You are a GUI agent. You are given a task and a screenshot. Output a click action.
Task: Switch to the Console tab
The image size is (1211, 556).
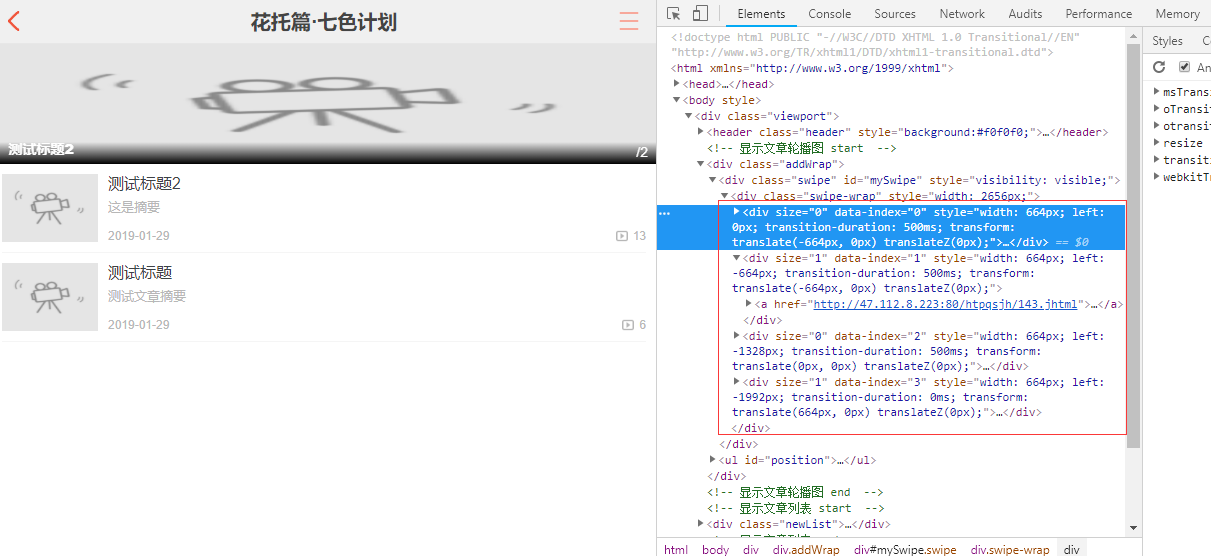829,14
